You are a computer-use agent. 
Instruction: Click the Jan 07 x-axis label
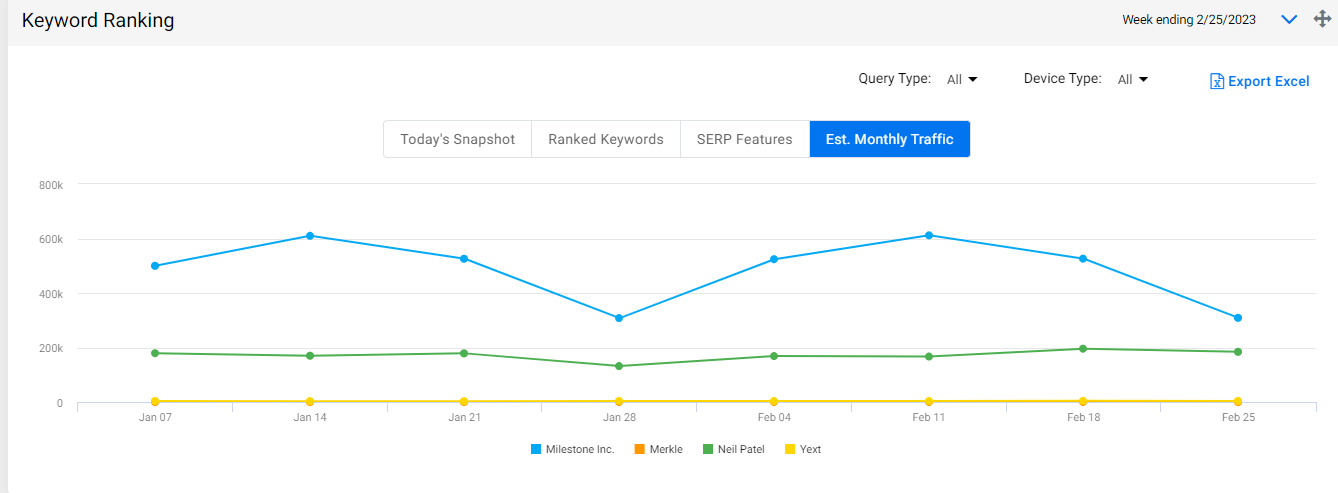click(155, 417)
